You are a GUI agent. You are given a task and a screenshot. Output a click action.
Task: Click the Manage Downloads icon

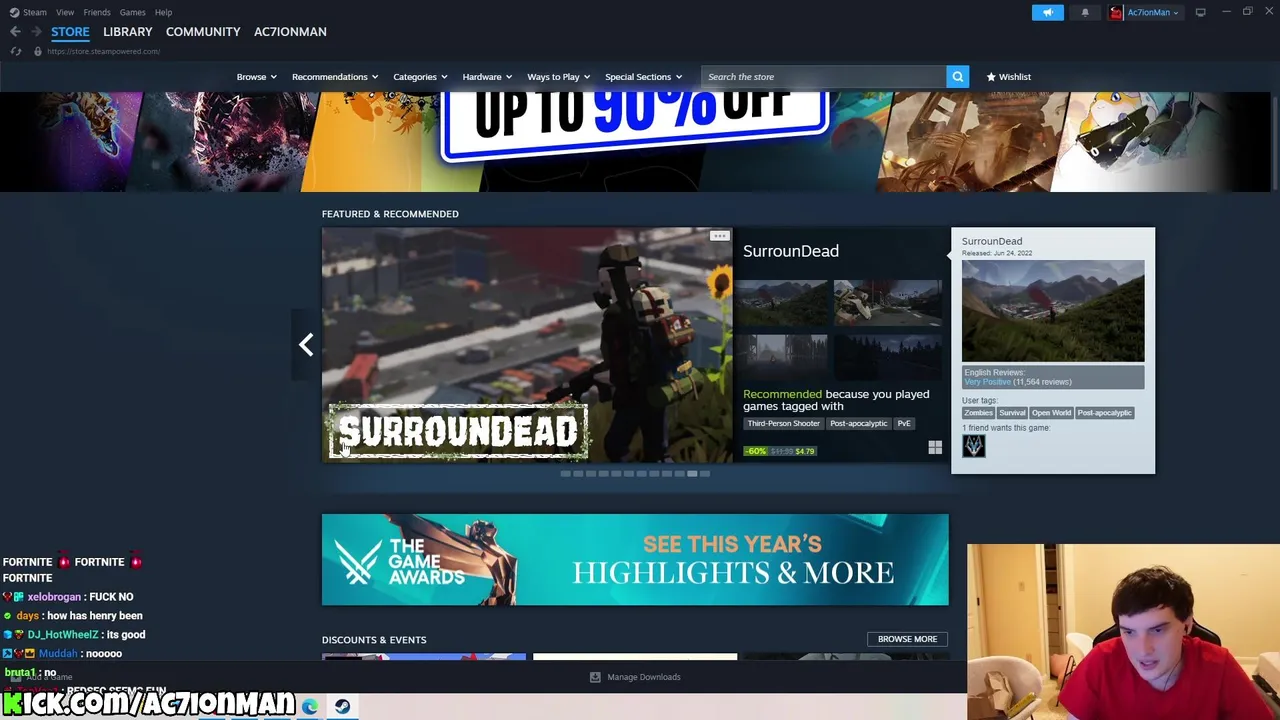pyautogui.click(x=595, y=677)
